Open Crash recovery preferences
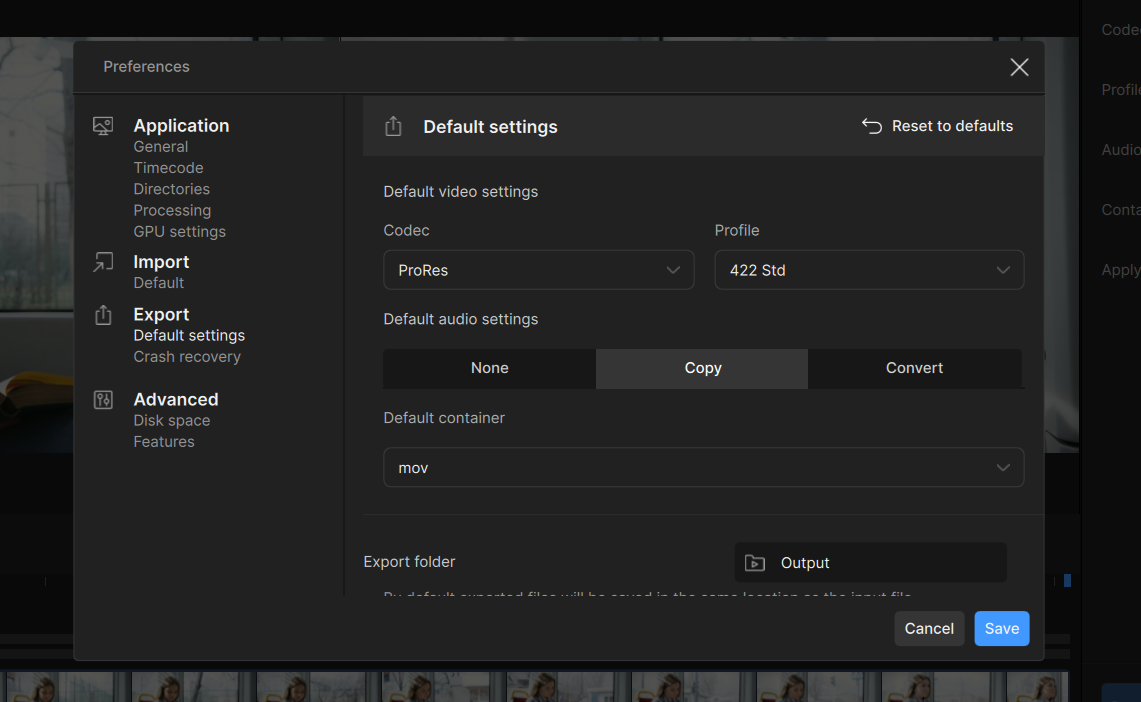Viewport: 1141px width, 702px height. click(x=187, y=356)
